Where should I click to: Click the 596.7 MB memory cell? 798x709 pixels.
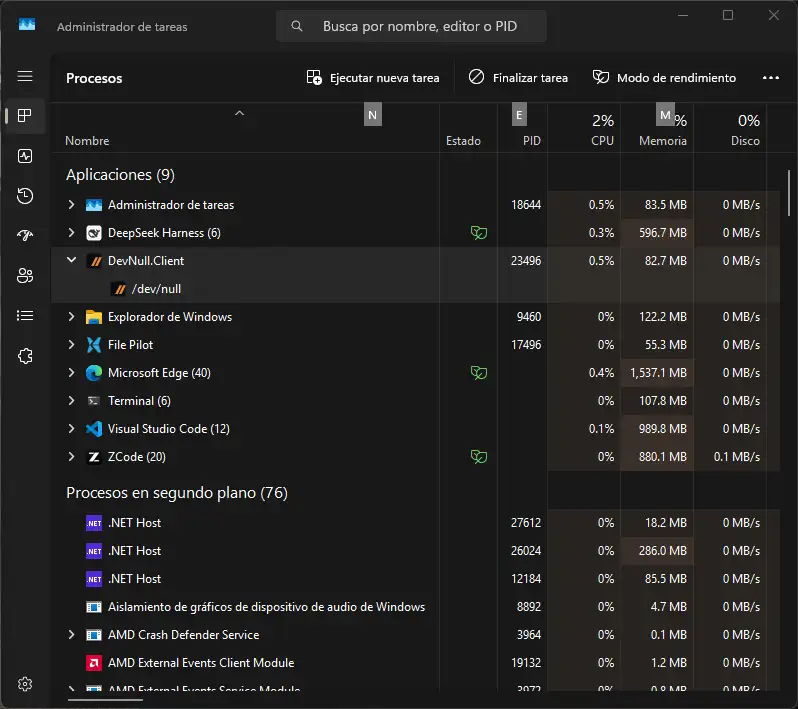tap(657, 233)
